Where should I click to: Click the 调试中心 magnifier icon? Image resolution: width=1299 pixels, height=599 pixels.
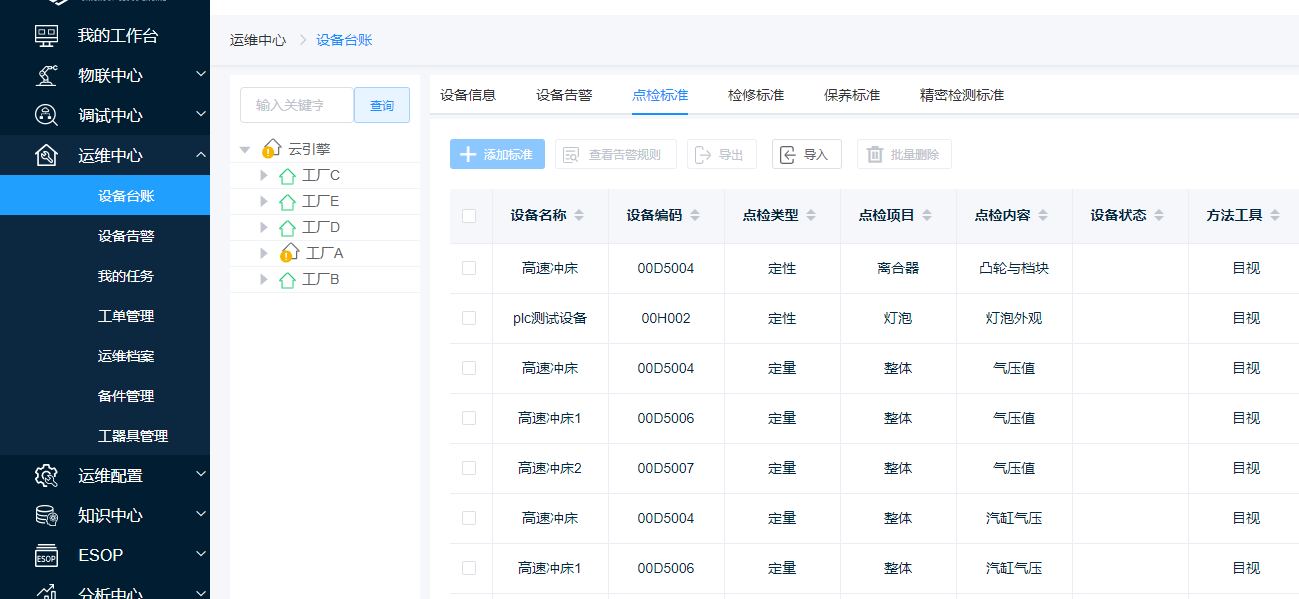(46, 116)
